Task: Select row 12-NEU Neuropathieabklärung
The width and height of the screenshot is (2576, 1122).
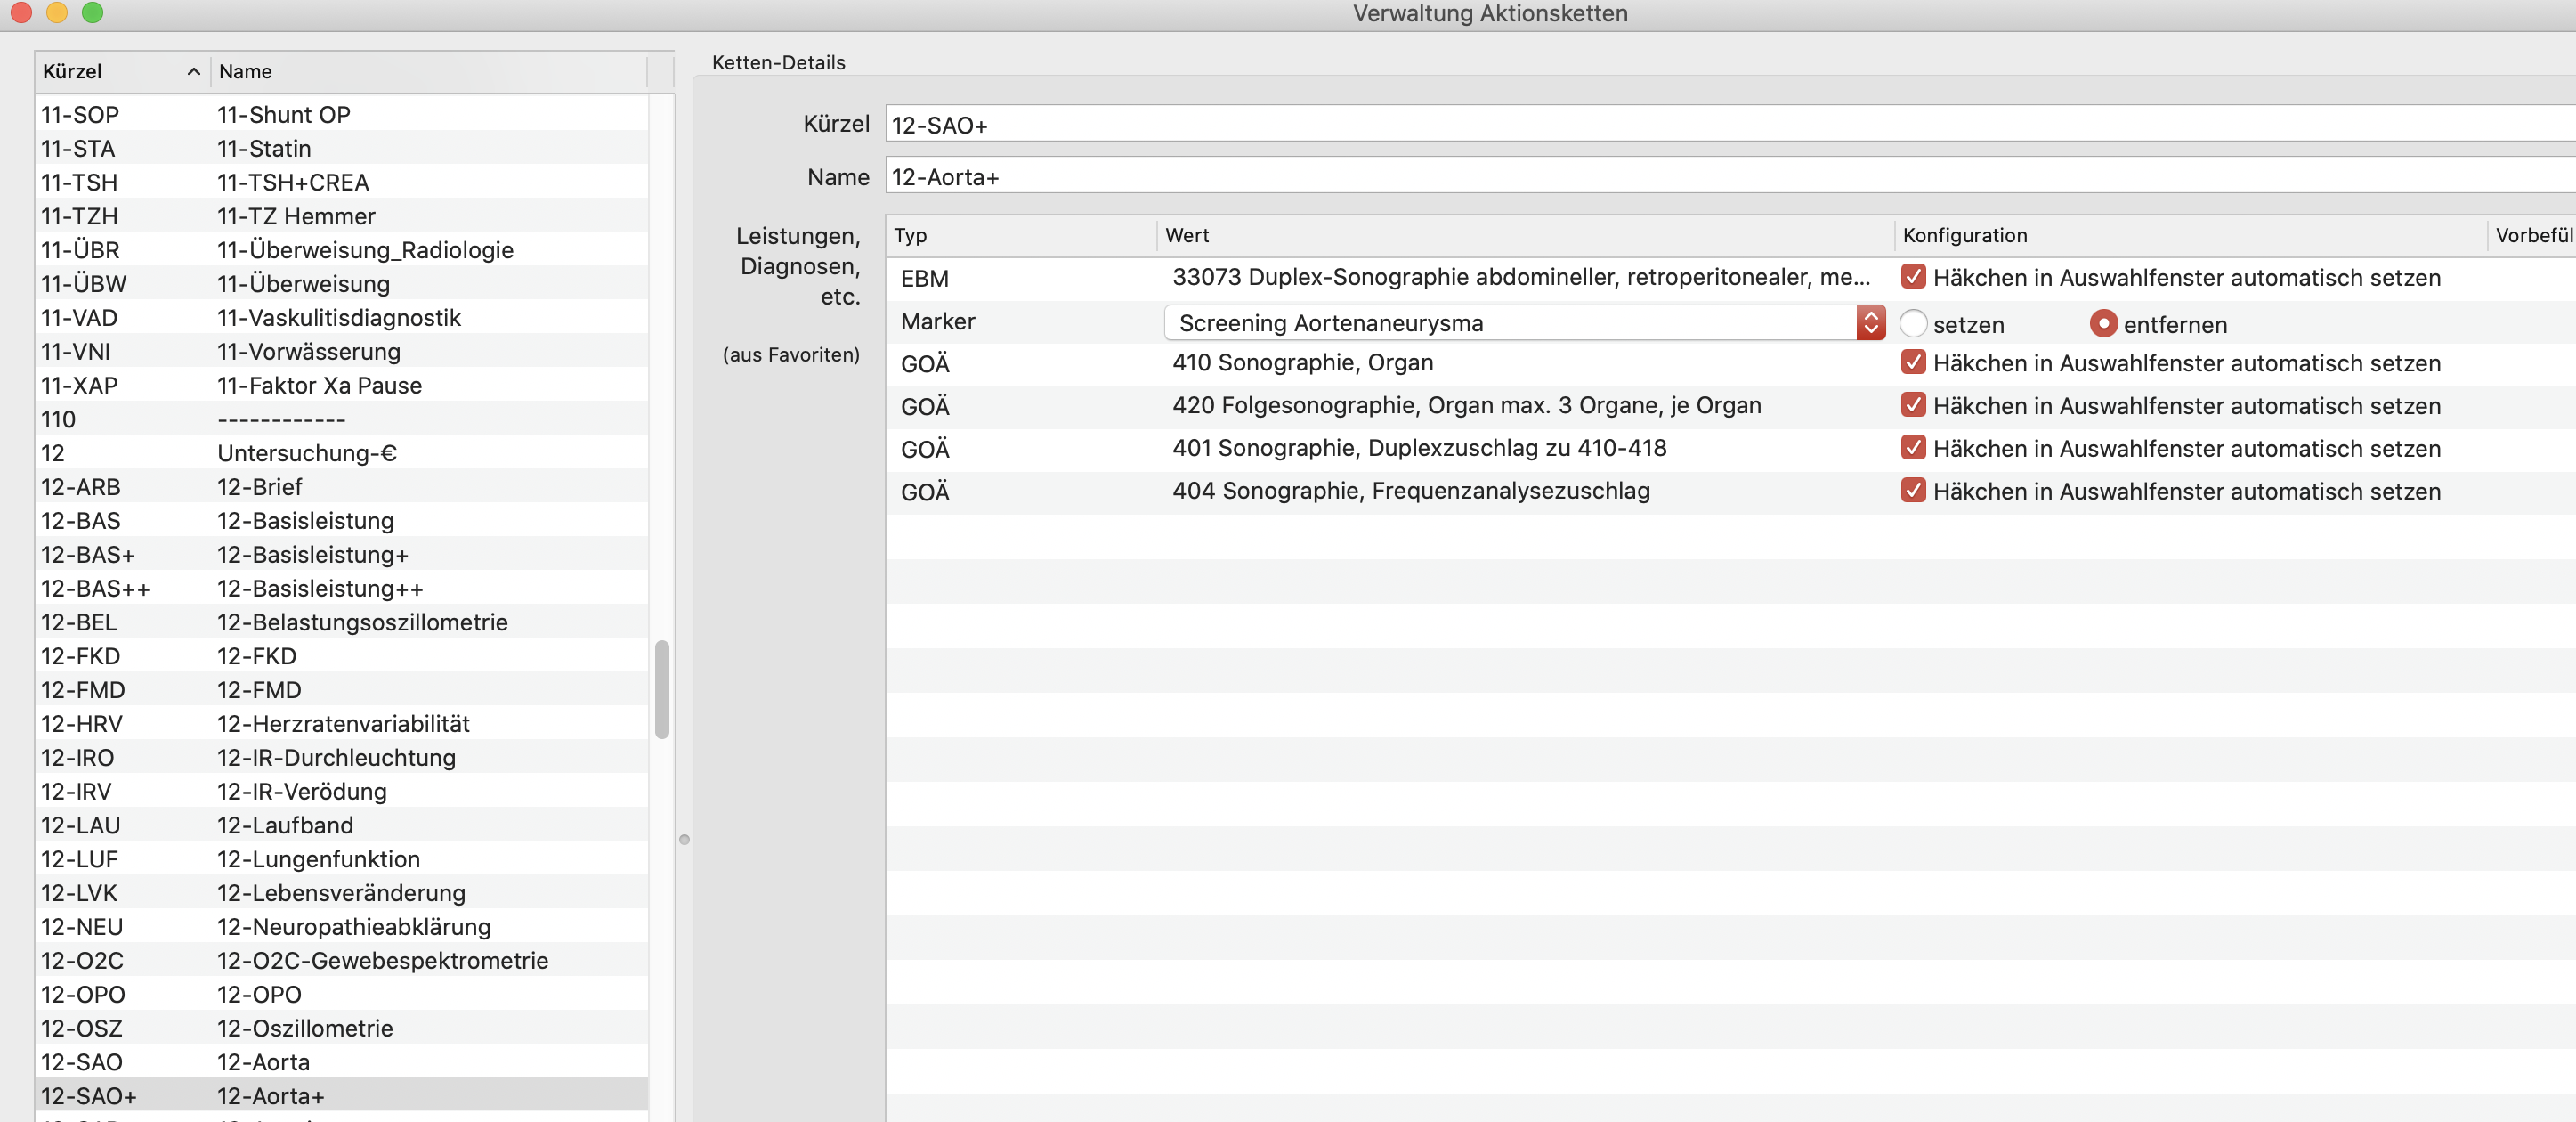Action: point(342,927)
